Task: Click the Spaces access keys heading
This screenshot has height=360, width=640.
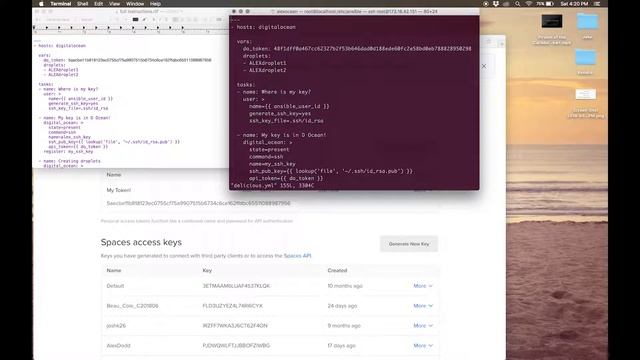Action: (141, 242)
